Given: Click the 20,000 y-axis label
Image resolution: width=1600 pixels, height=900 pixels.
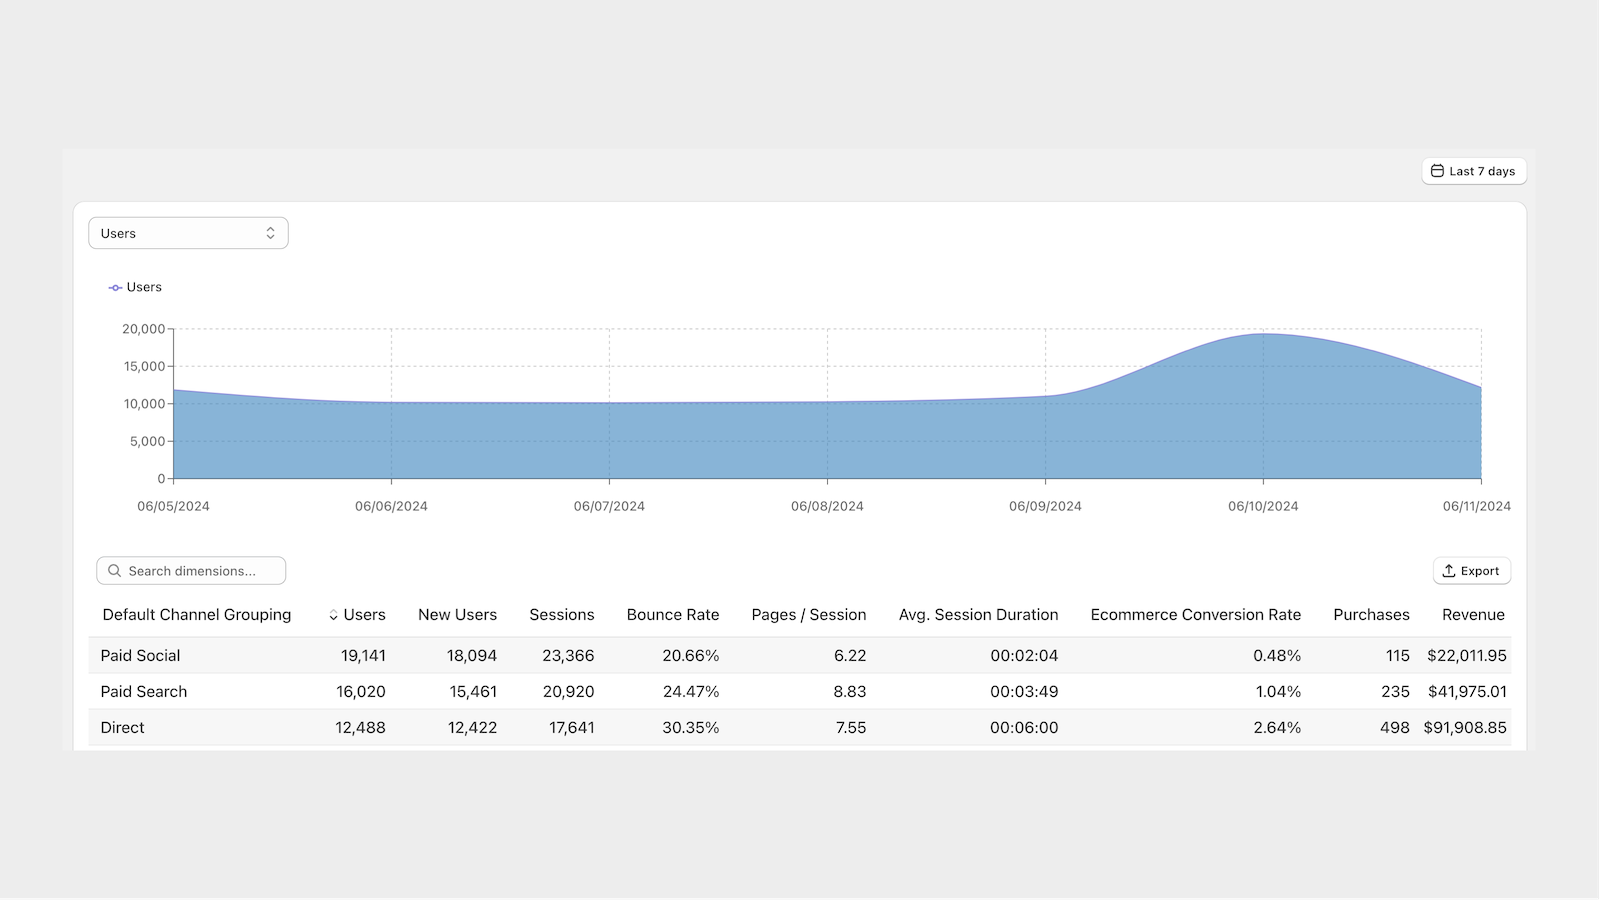Looking at the screenshot, I should click(x=144, y=329).
